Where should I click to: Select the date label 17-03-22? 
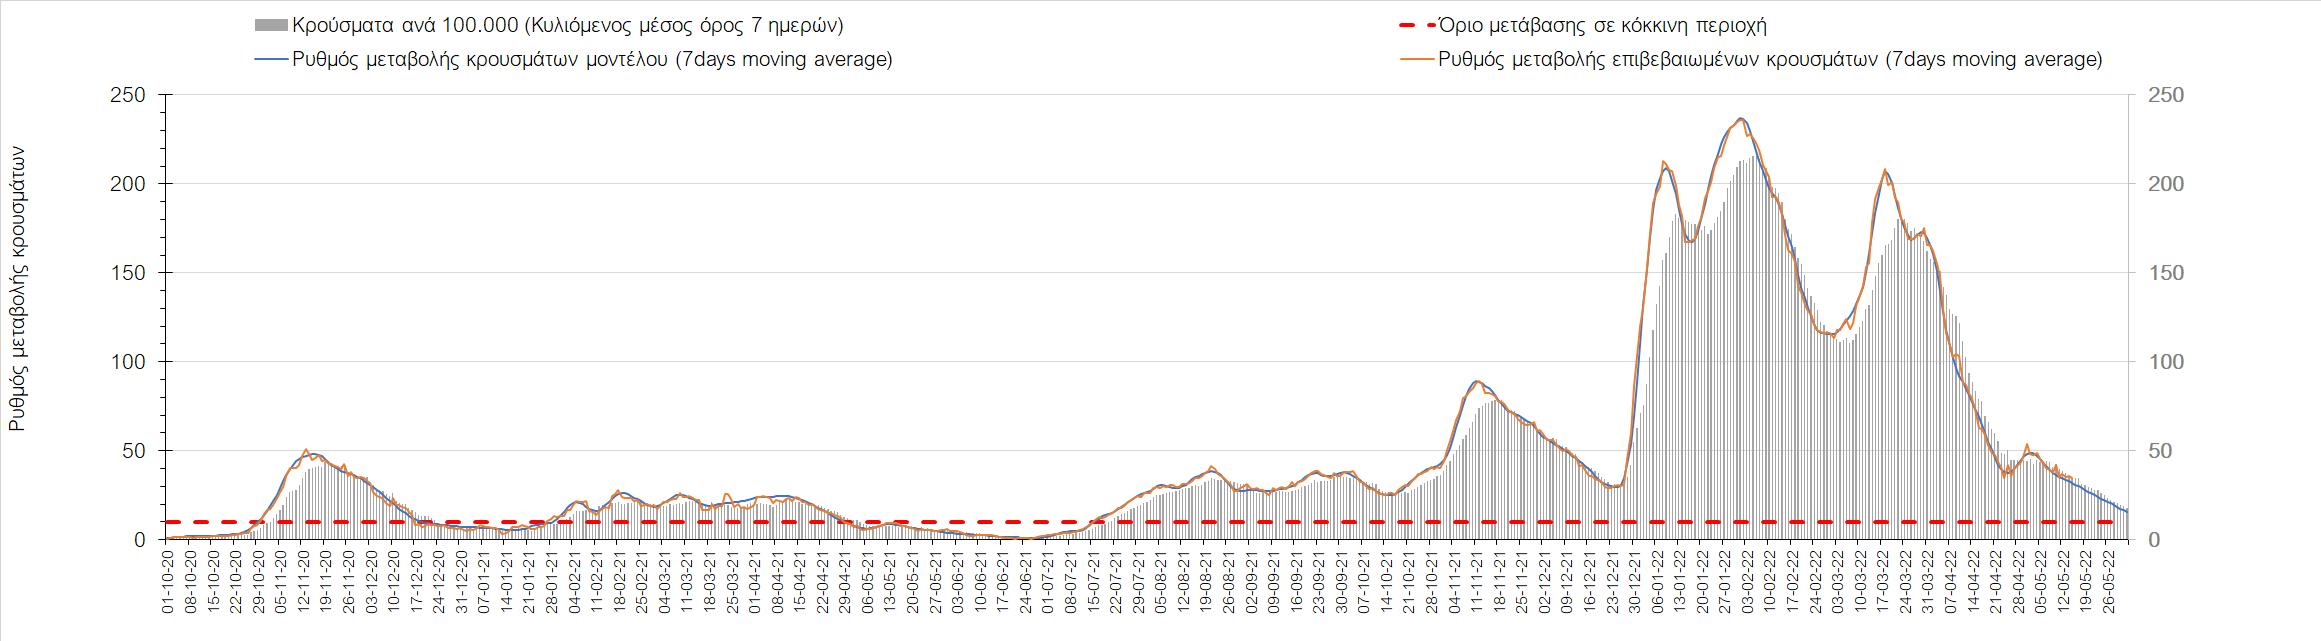pyautogui.click(x=1883, y=582)
